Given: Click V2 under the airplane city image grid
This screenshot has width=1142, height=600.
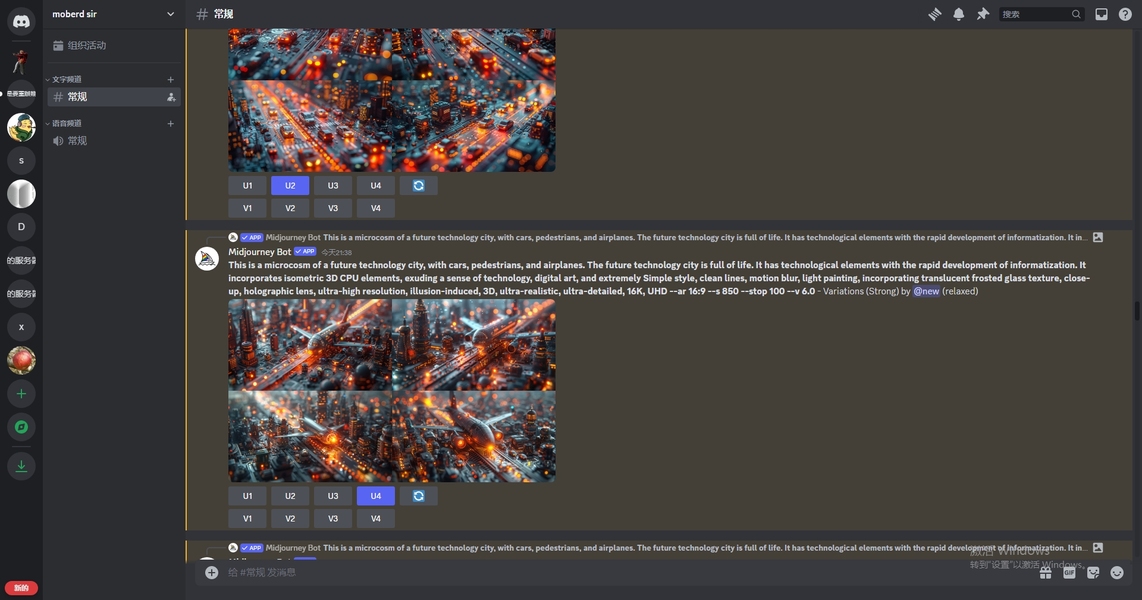Looking at the screenshot, I should coord(290,518).
